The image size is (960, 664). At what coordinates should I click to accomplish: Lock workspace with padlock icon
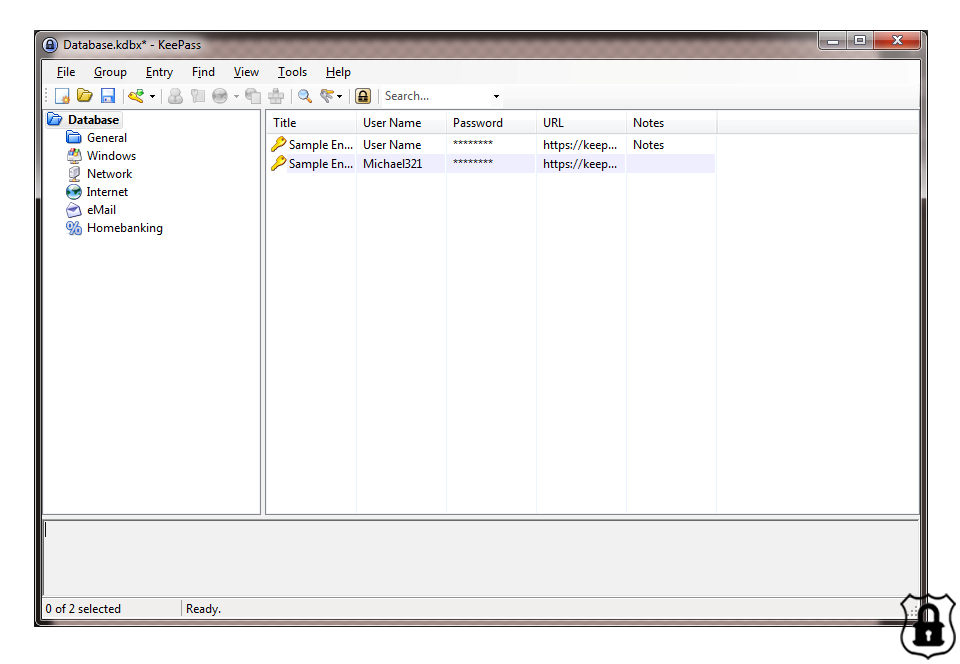[363, 96]
